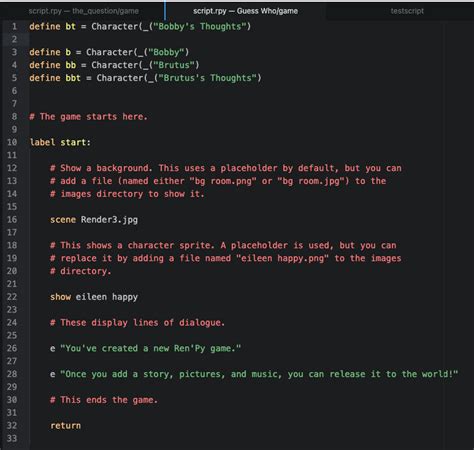Image resolution: width=474 pixels, height=450 pixels.
Task: Click "Render3.jpg" on the scene line
Action: pos(109,220)
